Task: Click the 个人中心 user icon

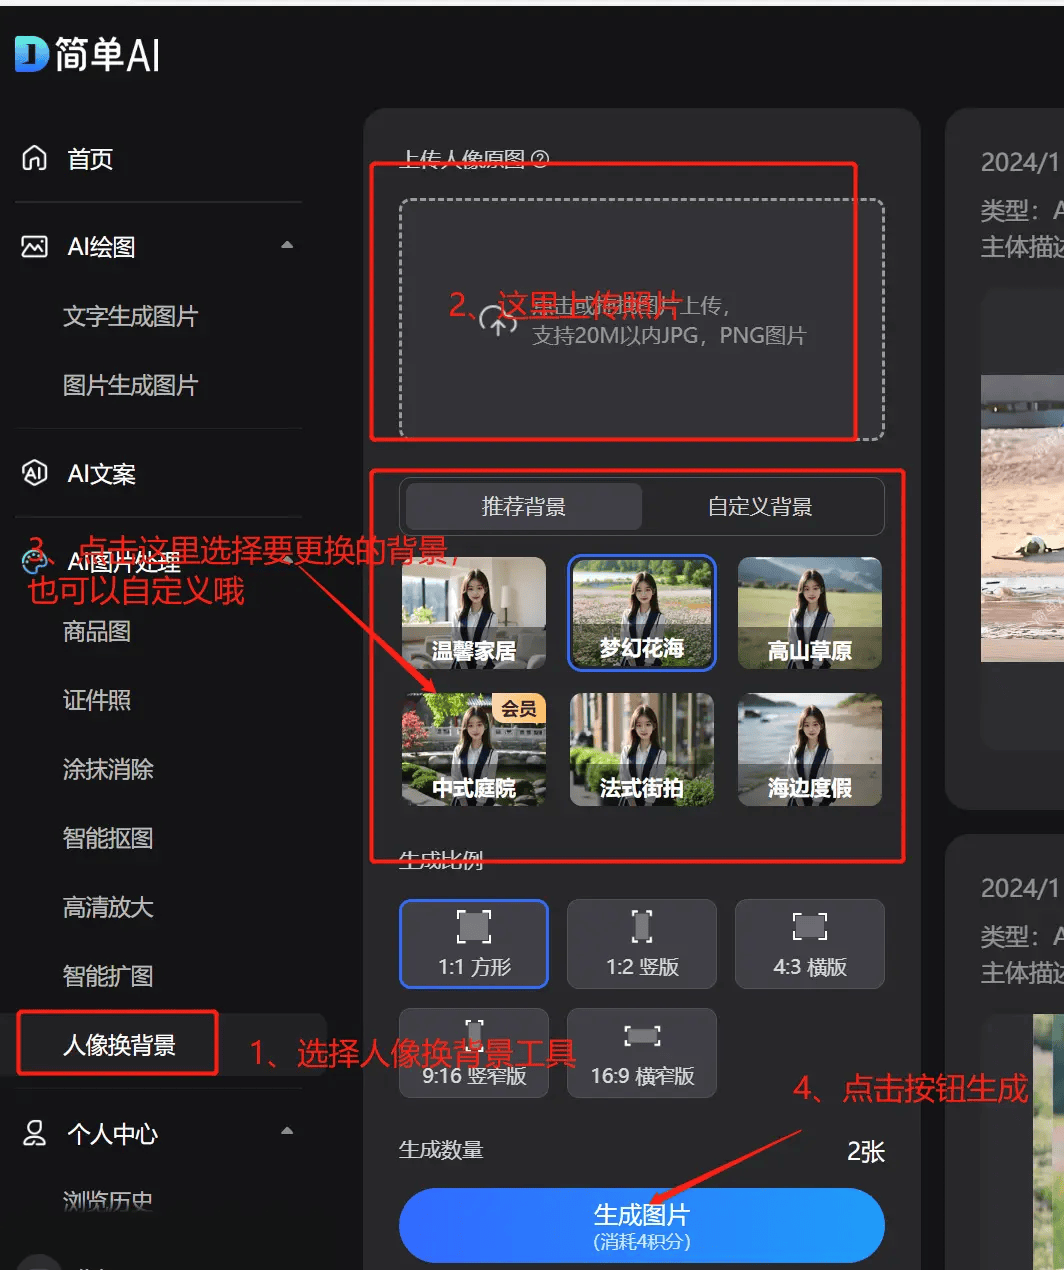Action: pos(35,1133)
